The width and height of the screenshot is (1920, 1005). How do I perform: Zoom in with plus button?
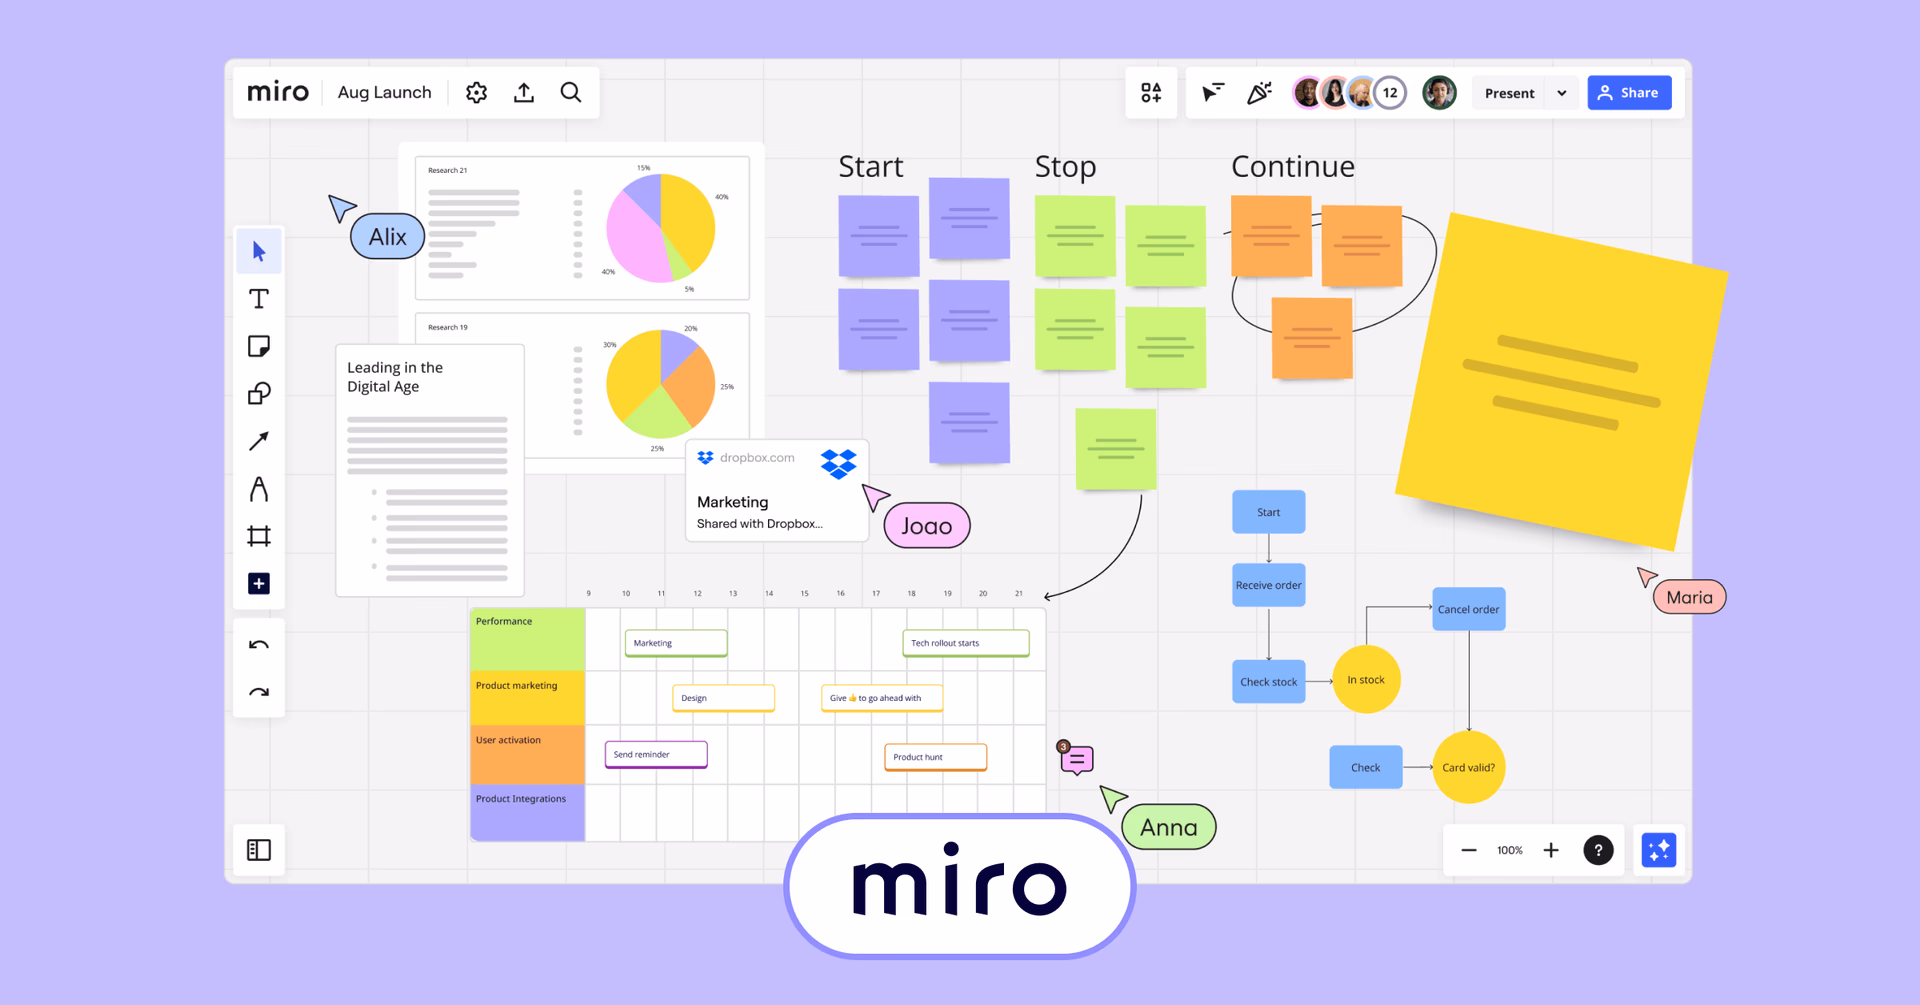pyautogui.click(x=1551, y=850)
